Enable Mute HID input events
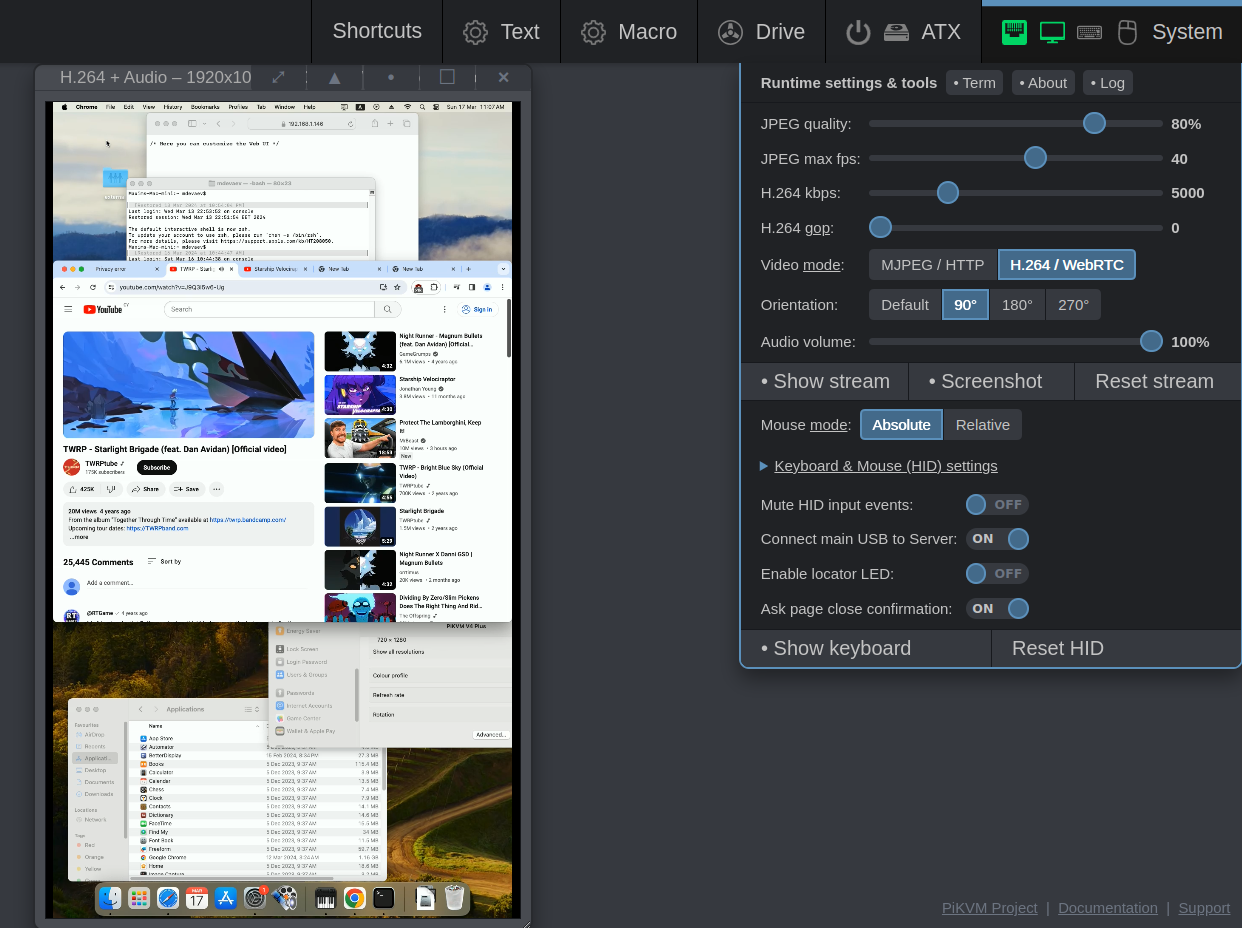This screenshot has width=1242, height=928. pyautogui.click(x=996, y=504)
